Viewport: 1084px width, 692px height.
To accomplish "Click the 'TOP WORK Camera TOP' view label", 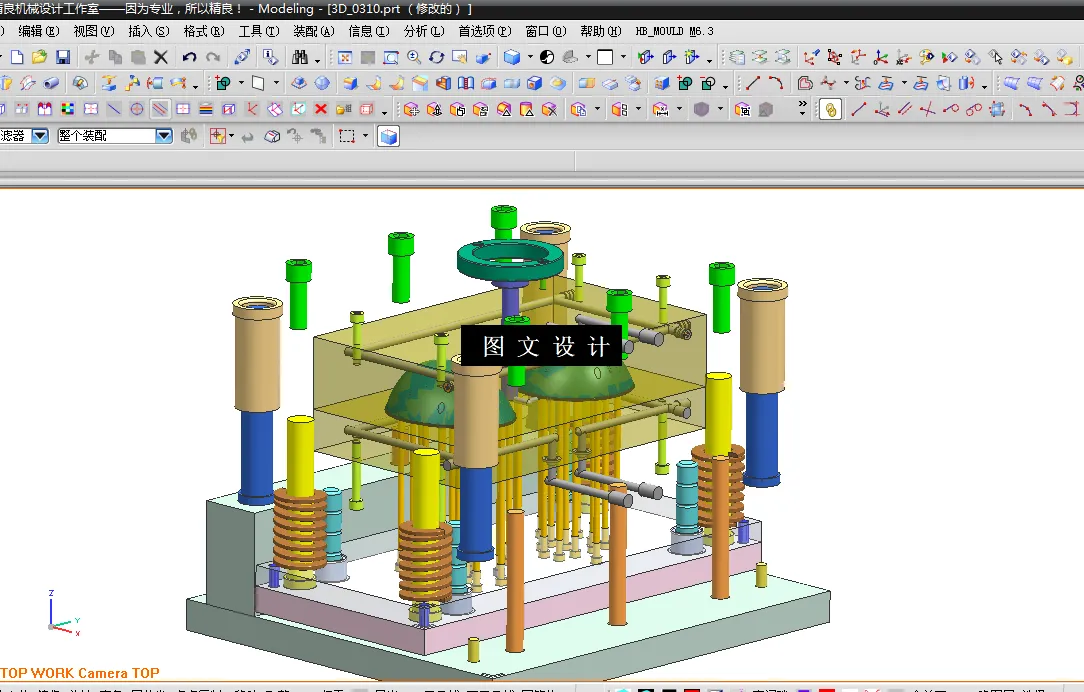I will click(x=80, y=673).
